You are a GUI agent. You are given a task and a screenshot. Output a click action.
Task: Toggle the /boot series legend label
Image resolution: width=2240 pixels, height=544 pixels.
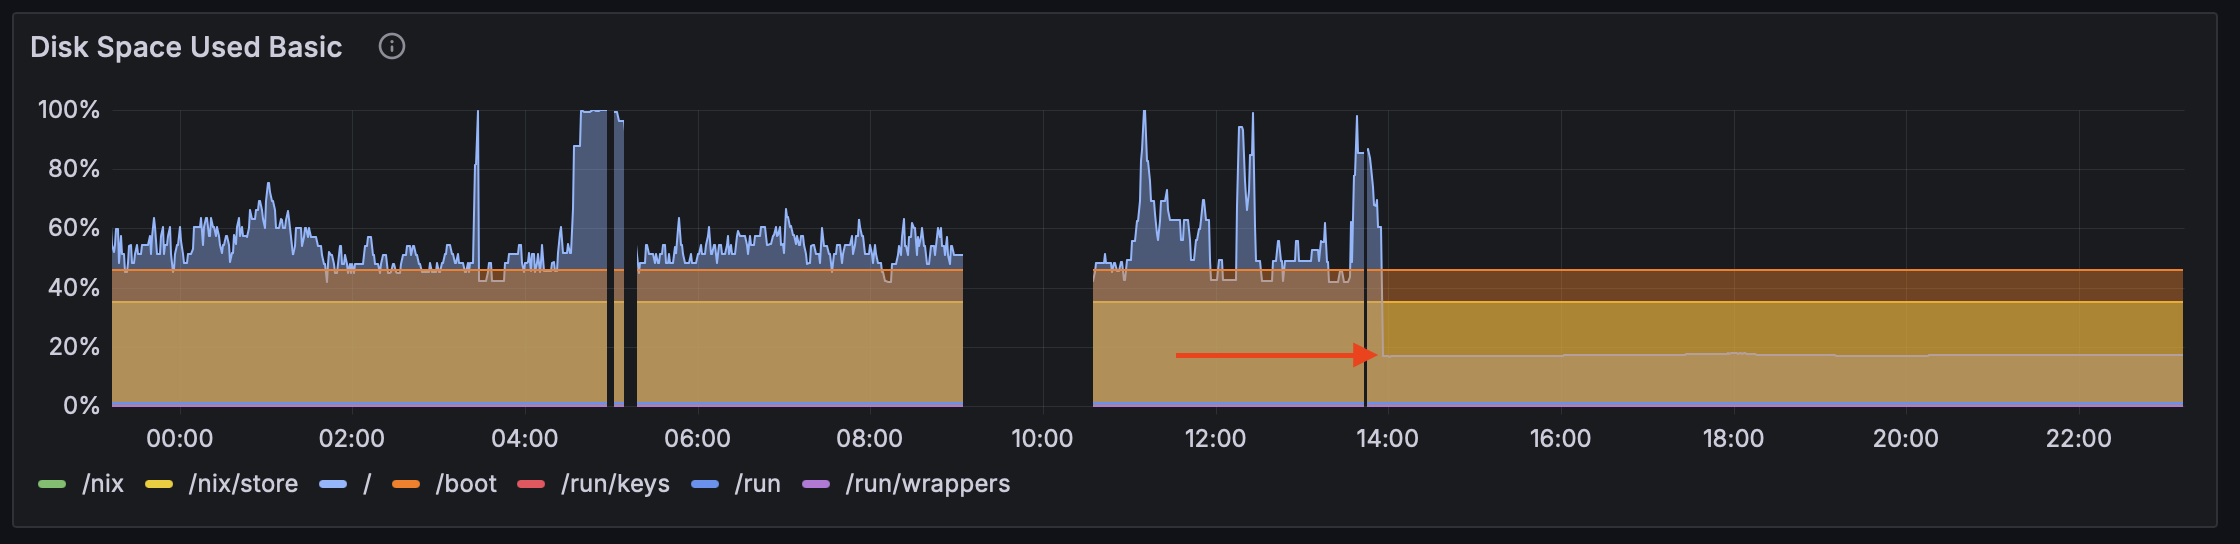pos(466,484)
